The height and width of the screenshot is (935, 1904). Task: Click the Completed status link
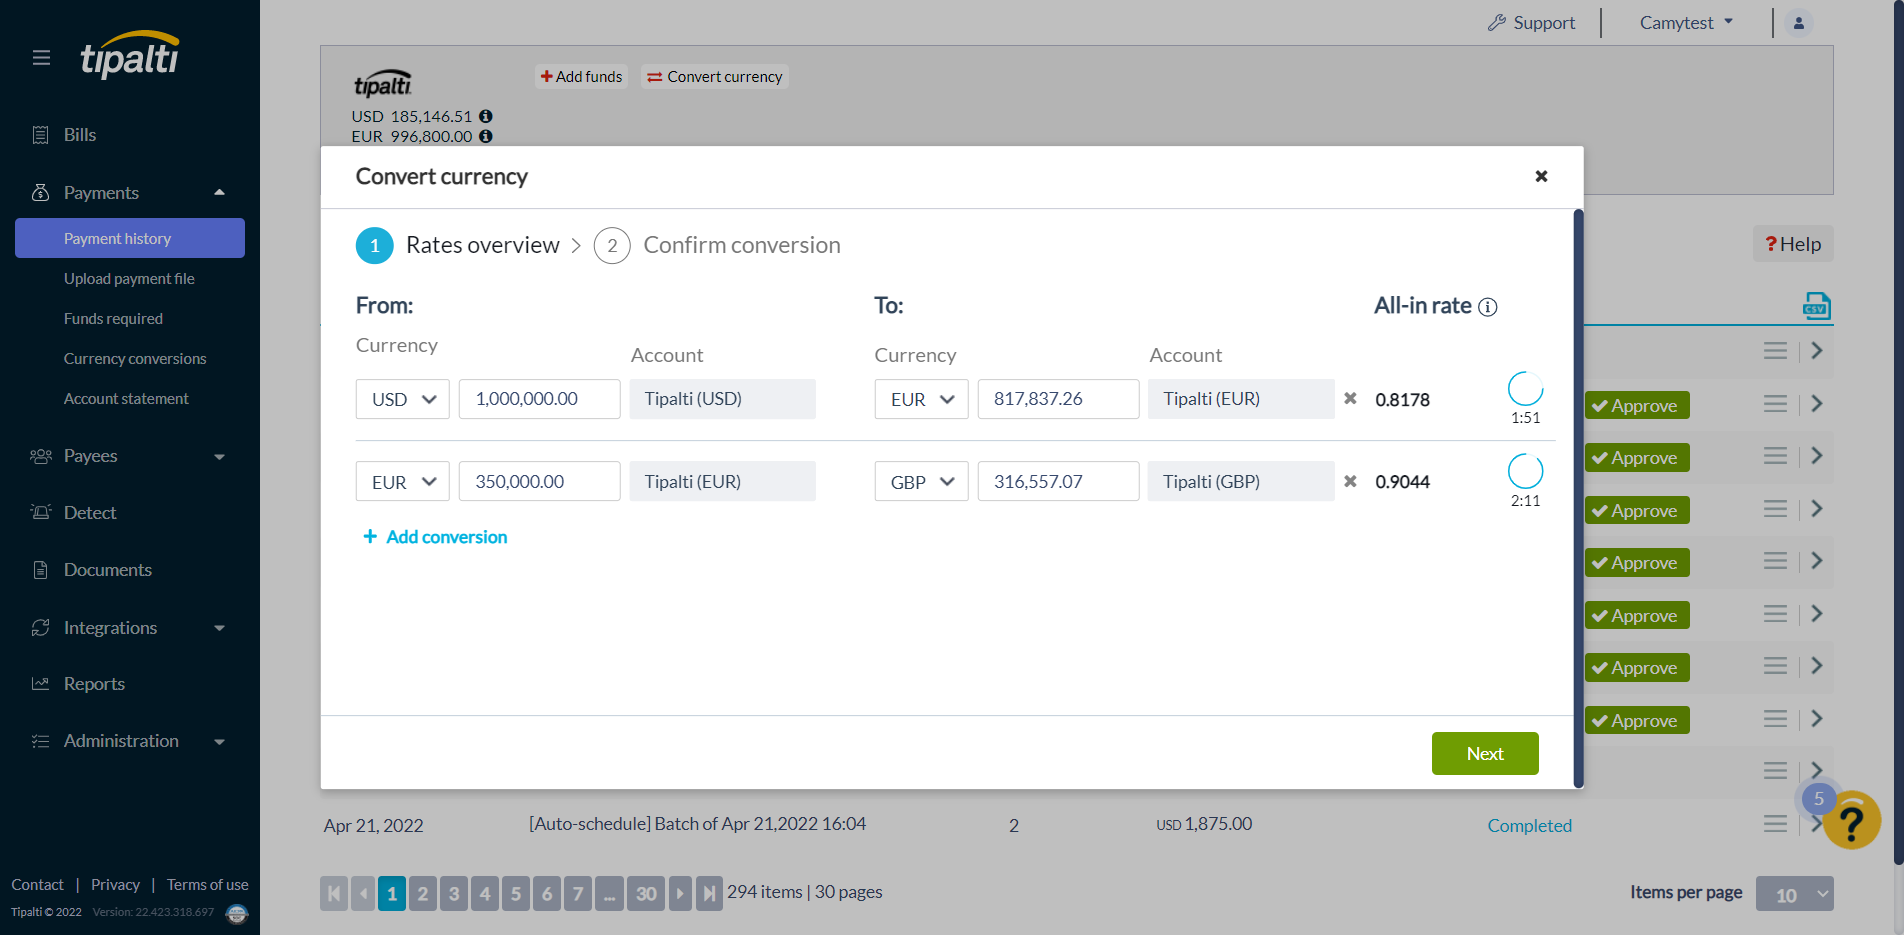point(1529,826)
